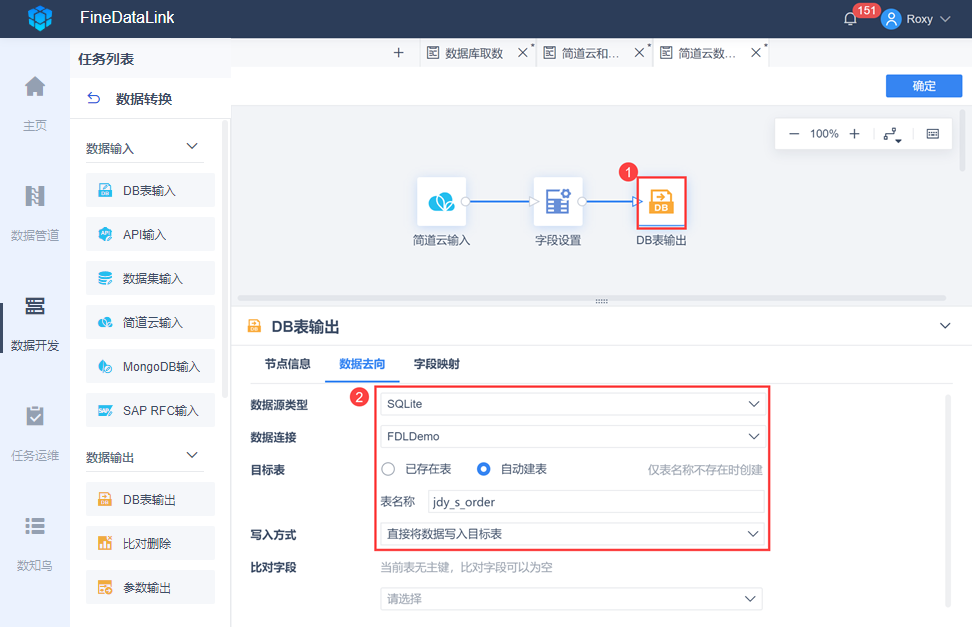The width and height of the screenshot is (972, 627).
Task: Select 简道云输入 operator in left list
Action: click(x=150, y=322)
